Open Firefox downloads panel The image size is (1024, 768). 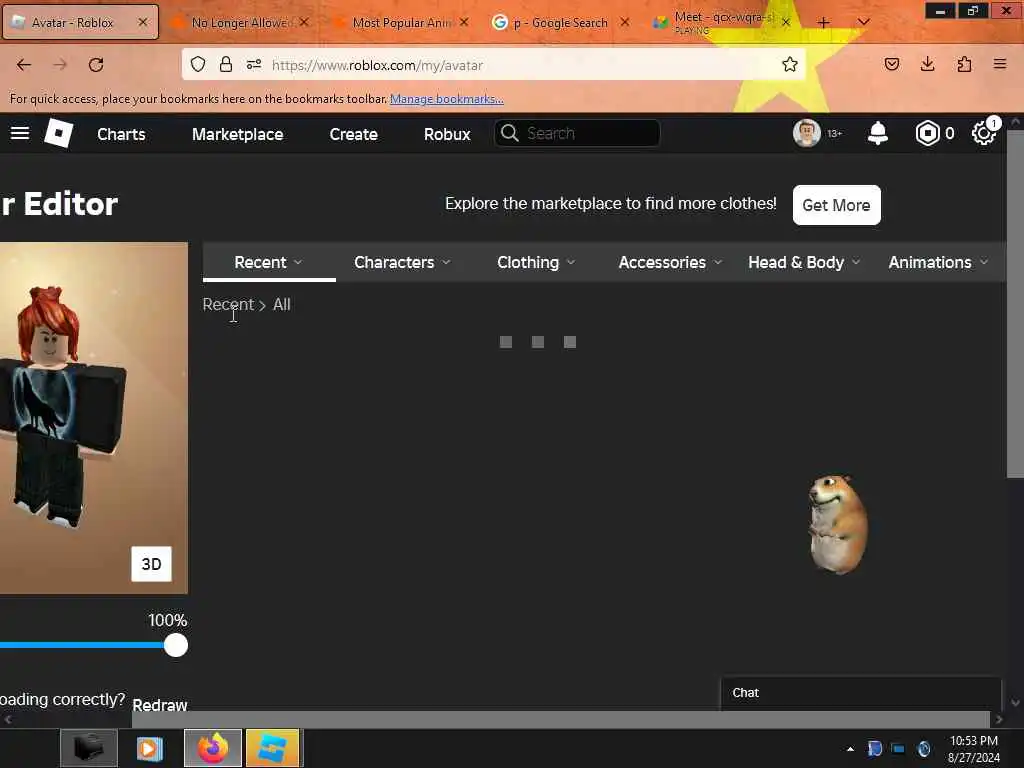[927, 64]
